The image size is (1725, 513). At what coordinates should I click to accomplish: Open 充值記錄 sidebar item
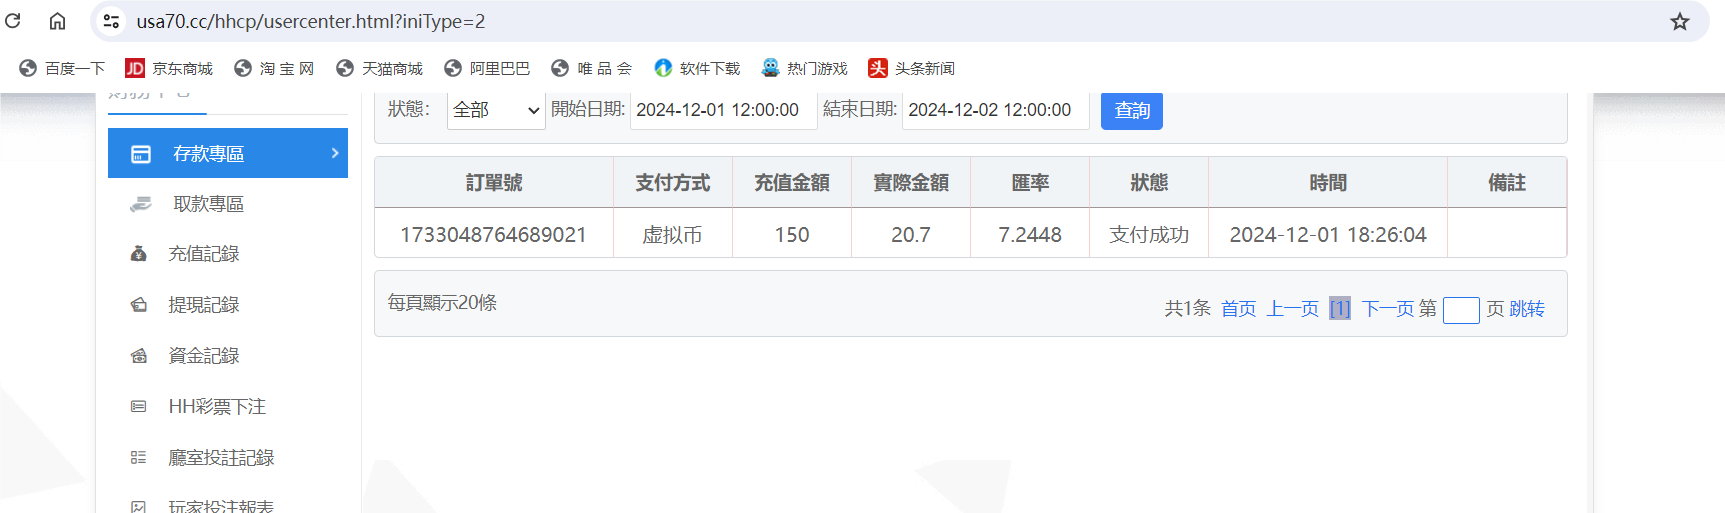click(204, 254)
